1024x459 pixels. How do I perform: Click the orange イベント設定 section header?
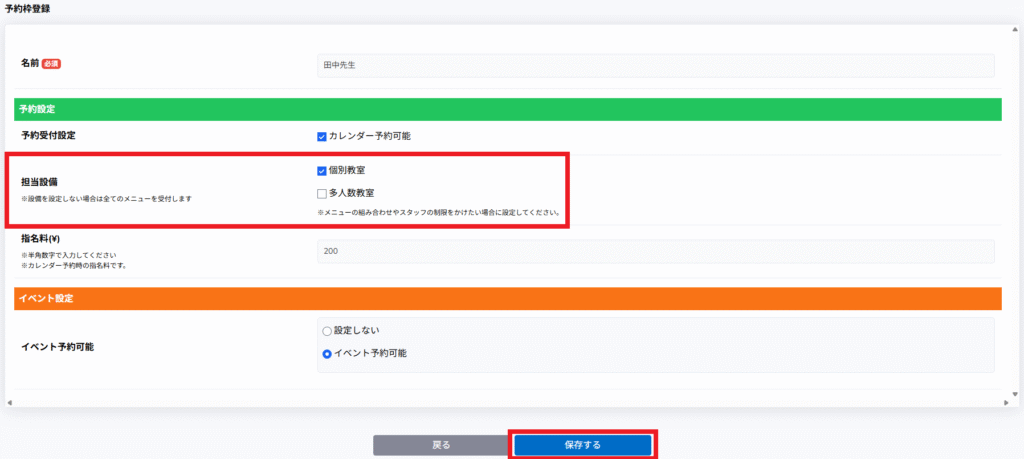click(507, 298)
